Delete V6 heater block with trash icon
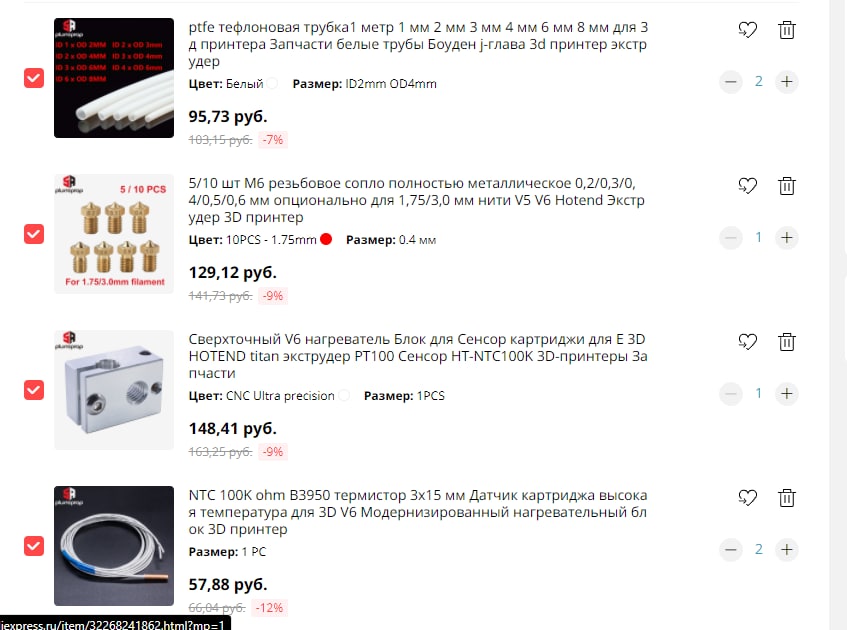The image size is (847, 630). (786, 341)
